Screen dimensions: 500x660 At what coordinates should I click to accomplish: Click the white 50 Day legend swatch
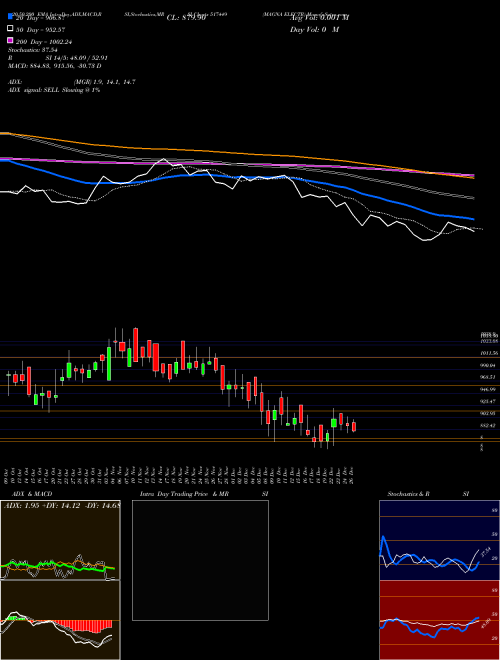point(11,29)
